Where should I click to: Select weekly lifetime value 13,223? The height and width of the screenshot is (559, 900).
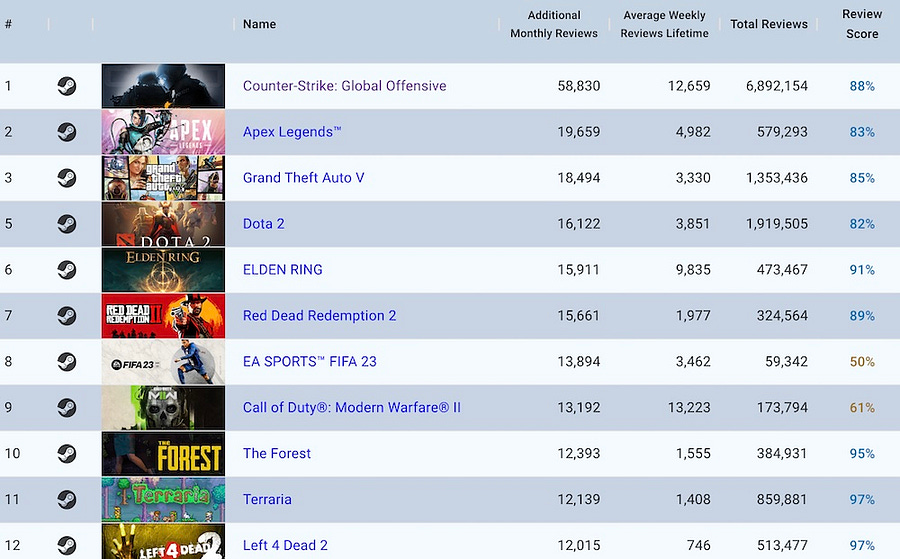click(689, 407)
